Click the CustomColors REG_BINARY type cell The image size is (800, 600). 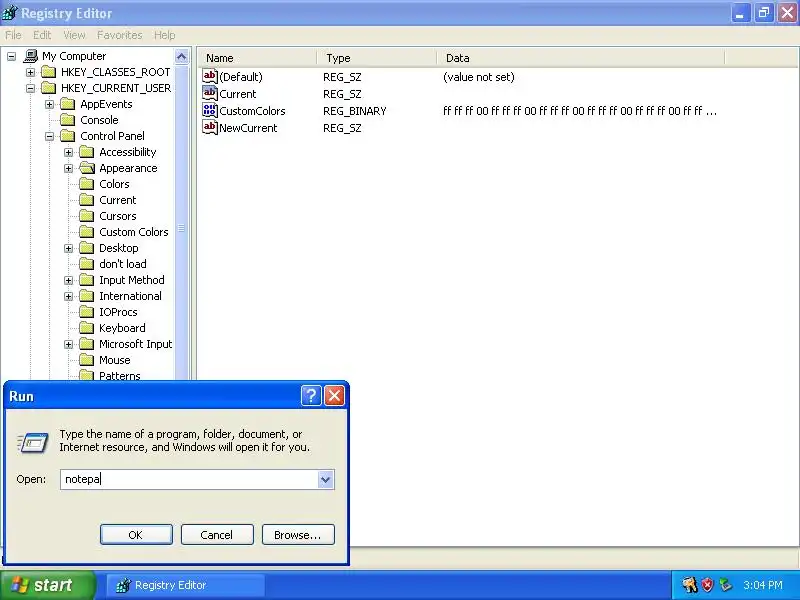[x=355, y=111]
